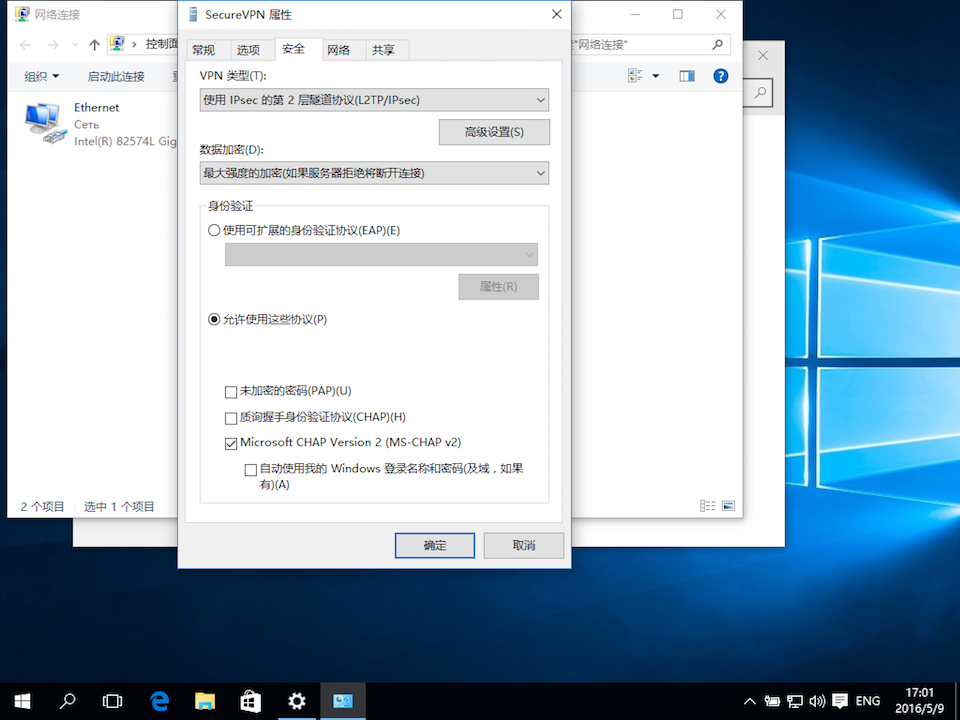
Task: Toggle the preview pane icon
Action: (687, 76)
